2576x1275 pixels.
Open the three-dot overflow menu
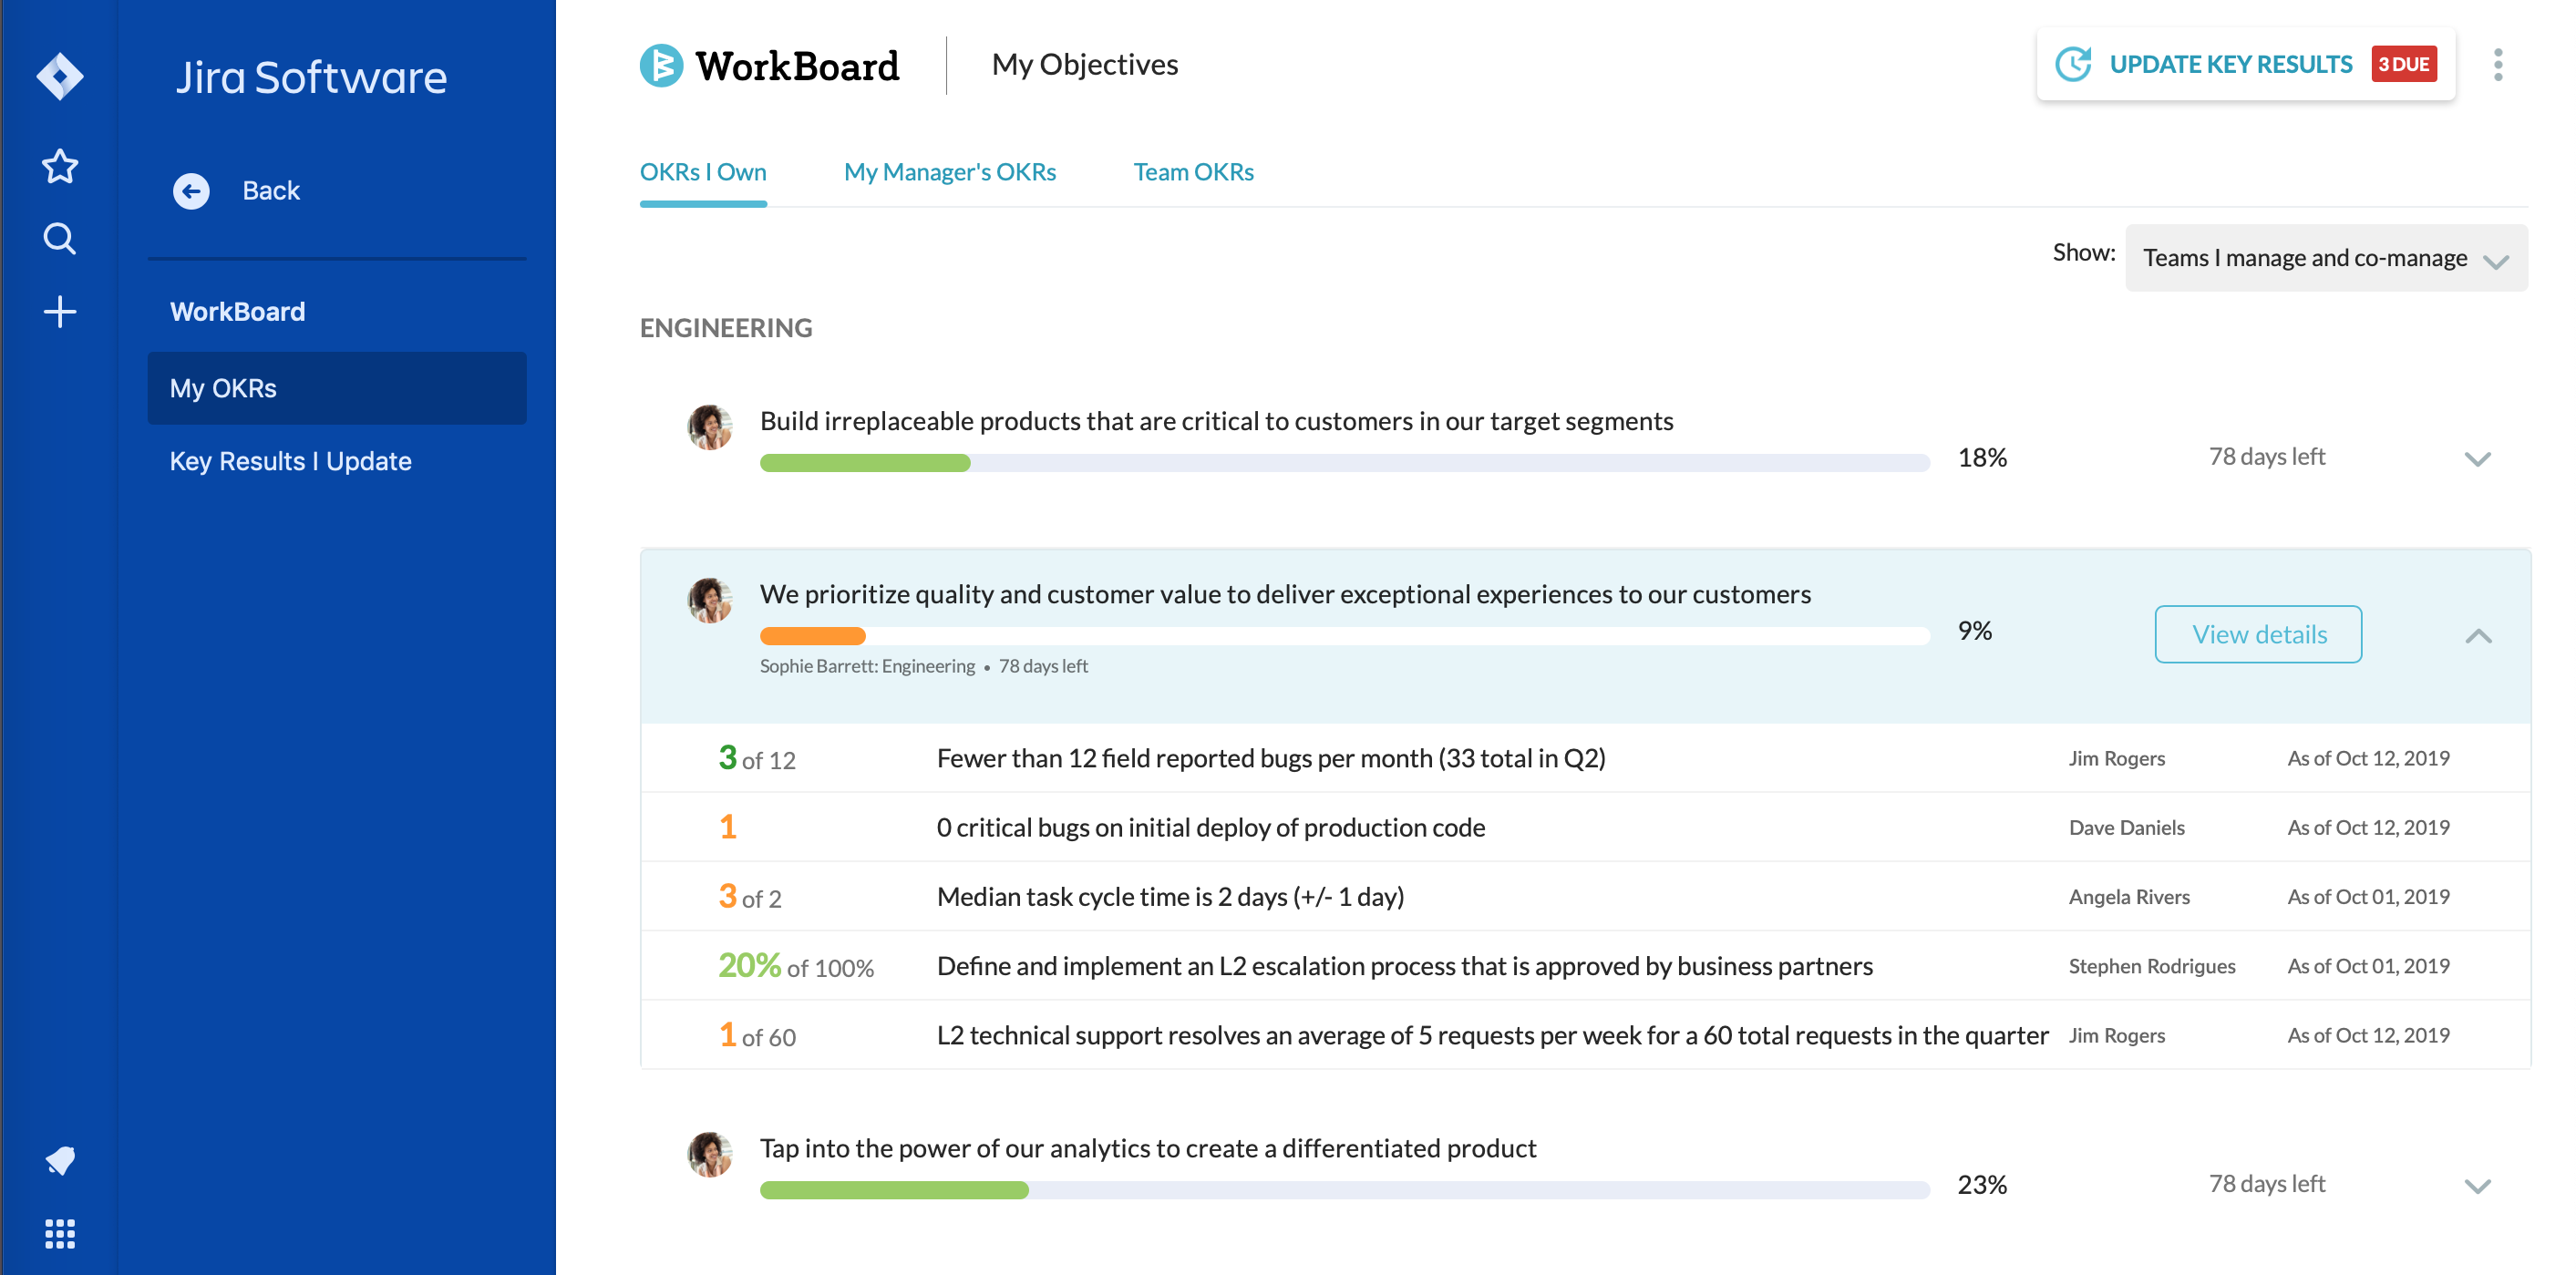(x=2498, y=65)
